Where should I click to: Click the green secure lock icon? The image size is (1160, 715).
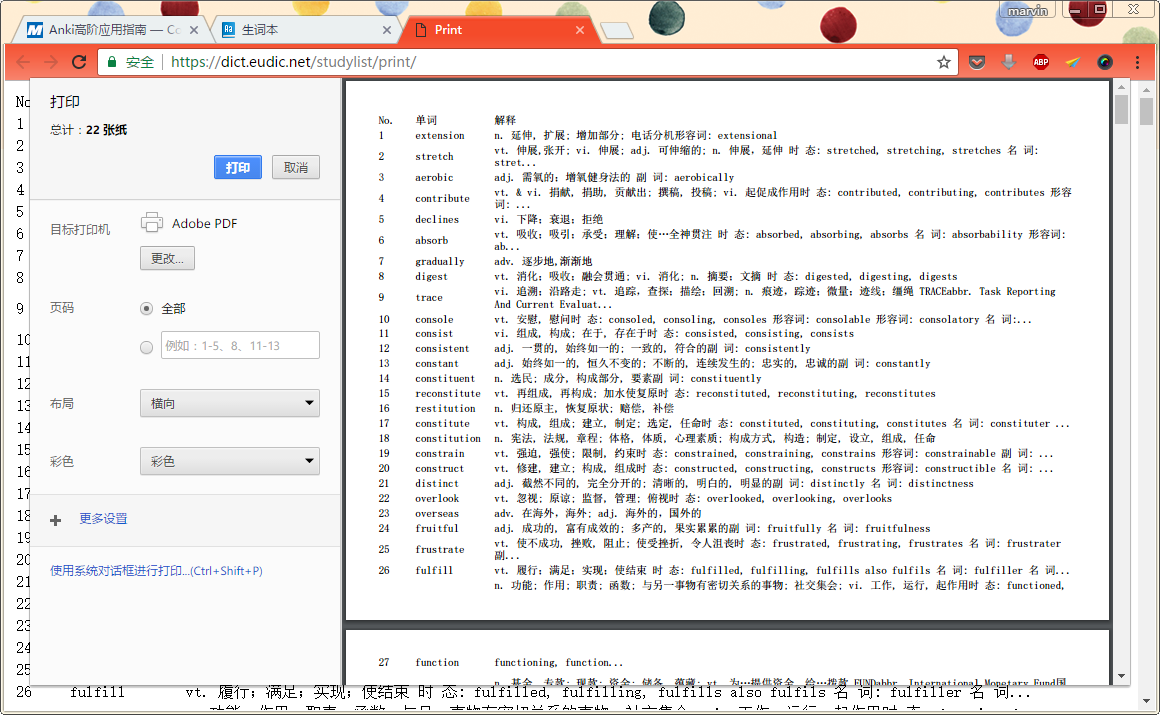point(111,62)
